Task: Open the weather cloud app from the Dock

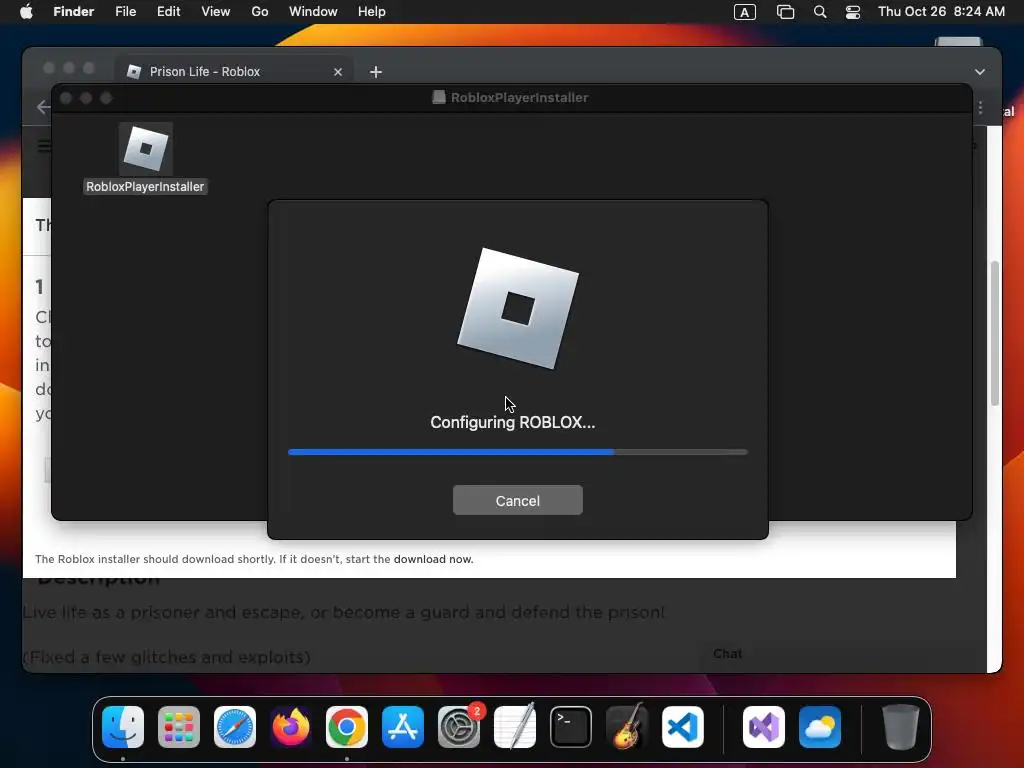Action: pos(820,727)
